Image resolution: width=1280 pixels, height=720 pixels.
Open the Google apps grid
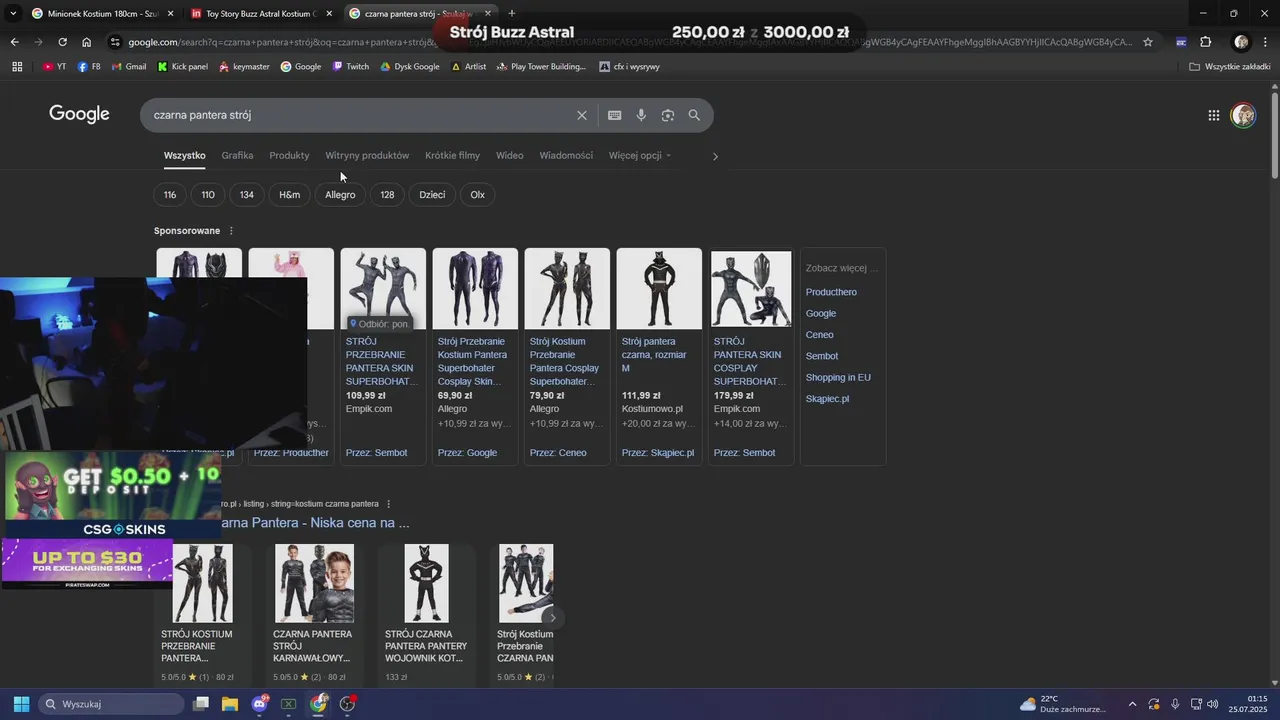[1214, 115]
